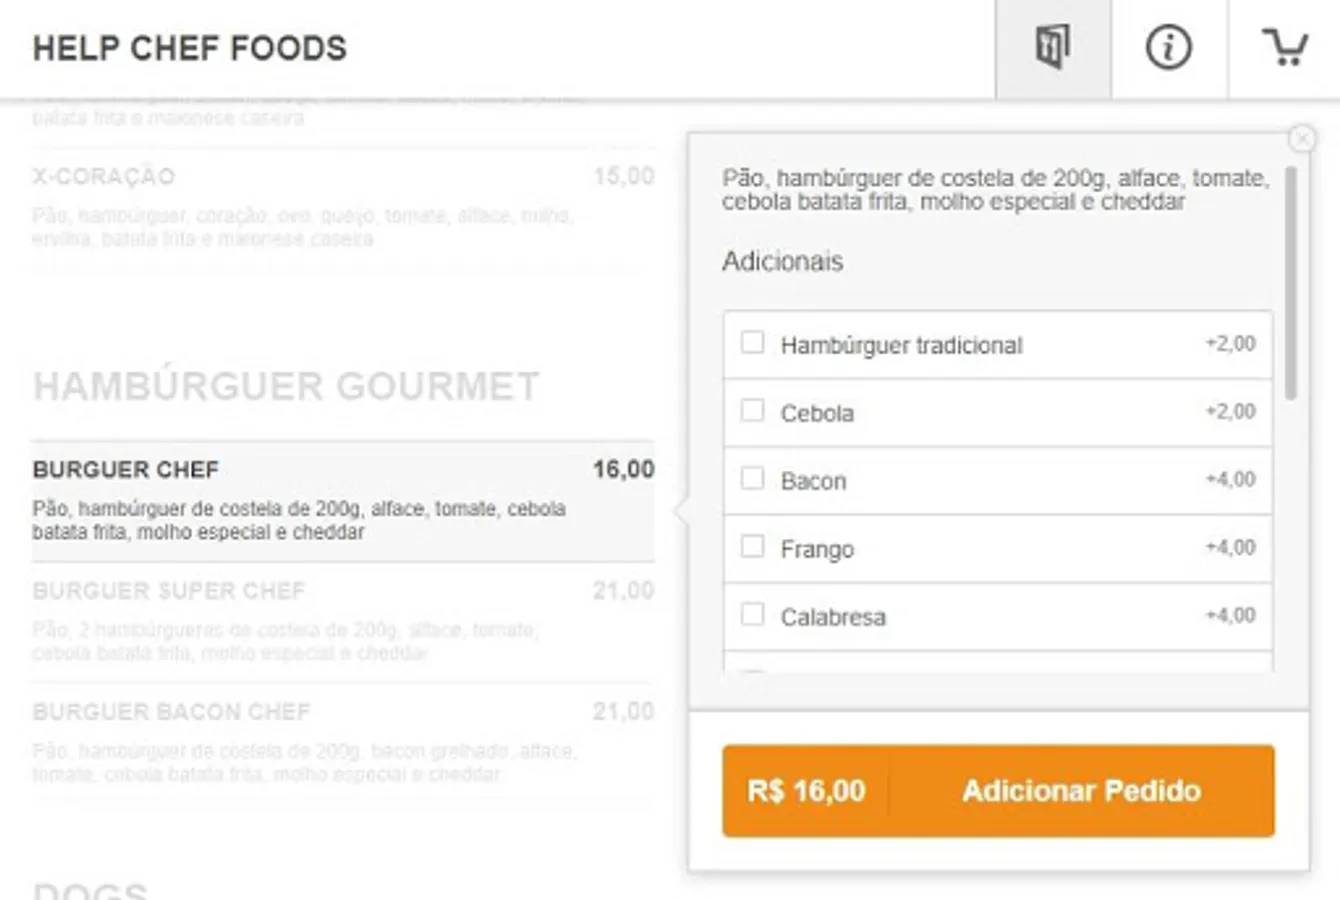
Task: Close the item details popup
Action: pyautogui.click(x=1302, y=138)
